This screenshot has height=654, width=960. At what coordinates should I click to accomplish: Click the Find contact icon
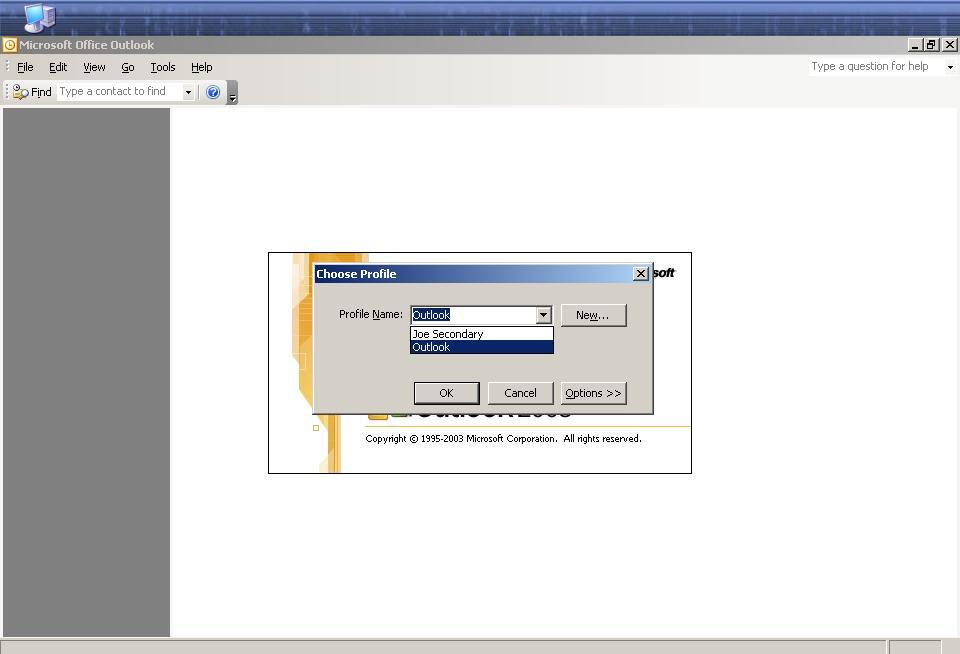20,92
